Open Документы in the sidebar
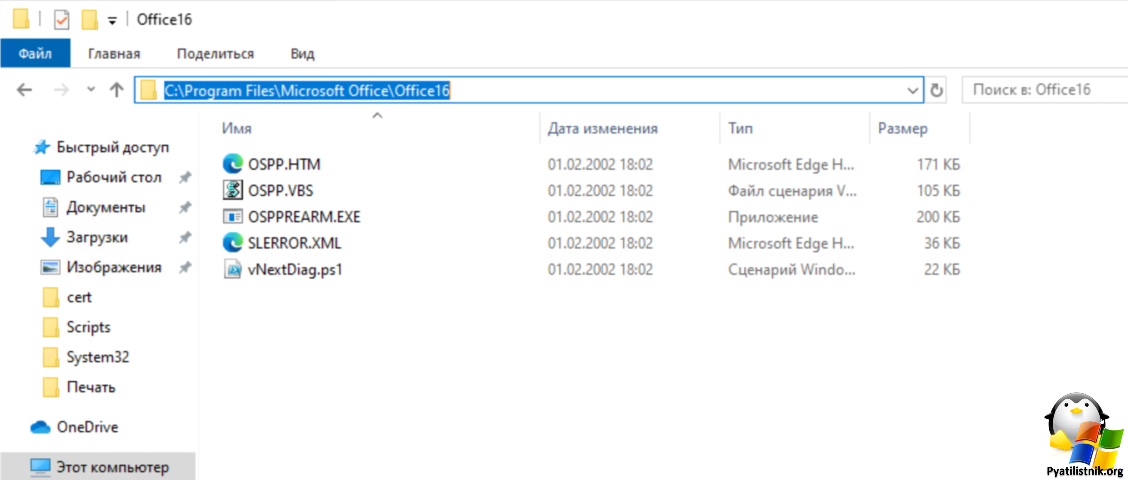The image size is (1128, 480). coord(106,207)
